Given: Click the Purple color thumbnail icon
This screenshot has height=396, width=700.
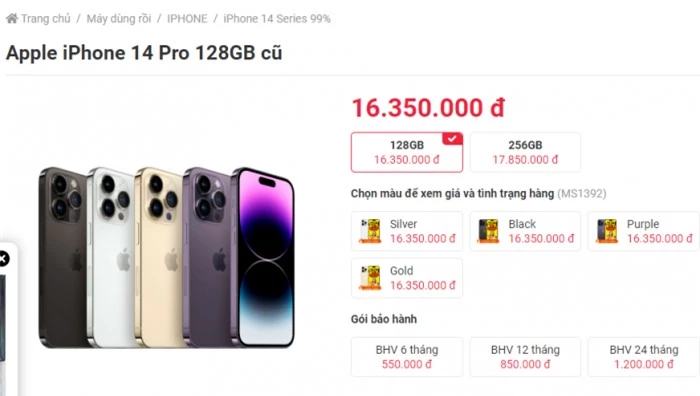Looking at the screenshot, I should (x=607, y=231).
